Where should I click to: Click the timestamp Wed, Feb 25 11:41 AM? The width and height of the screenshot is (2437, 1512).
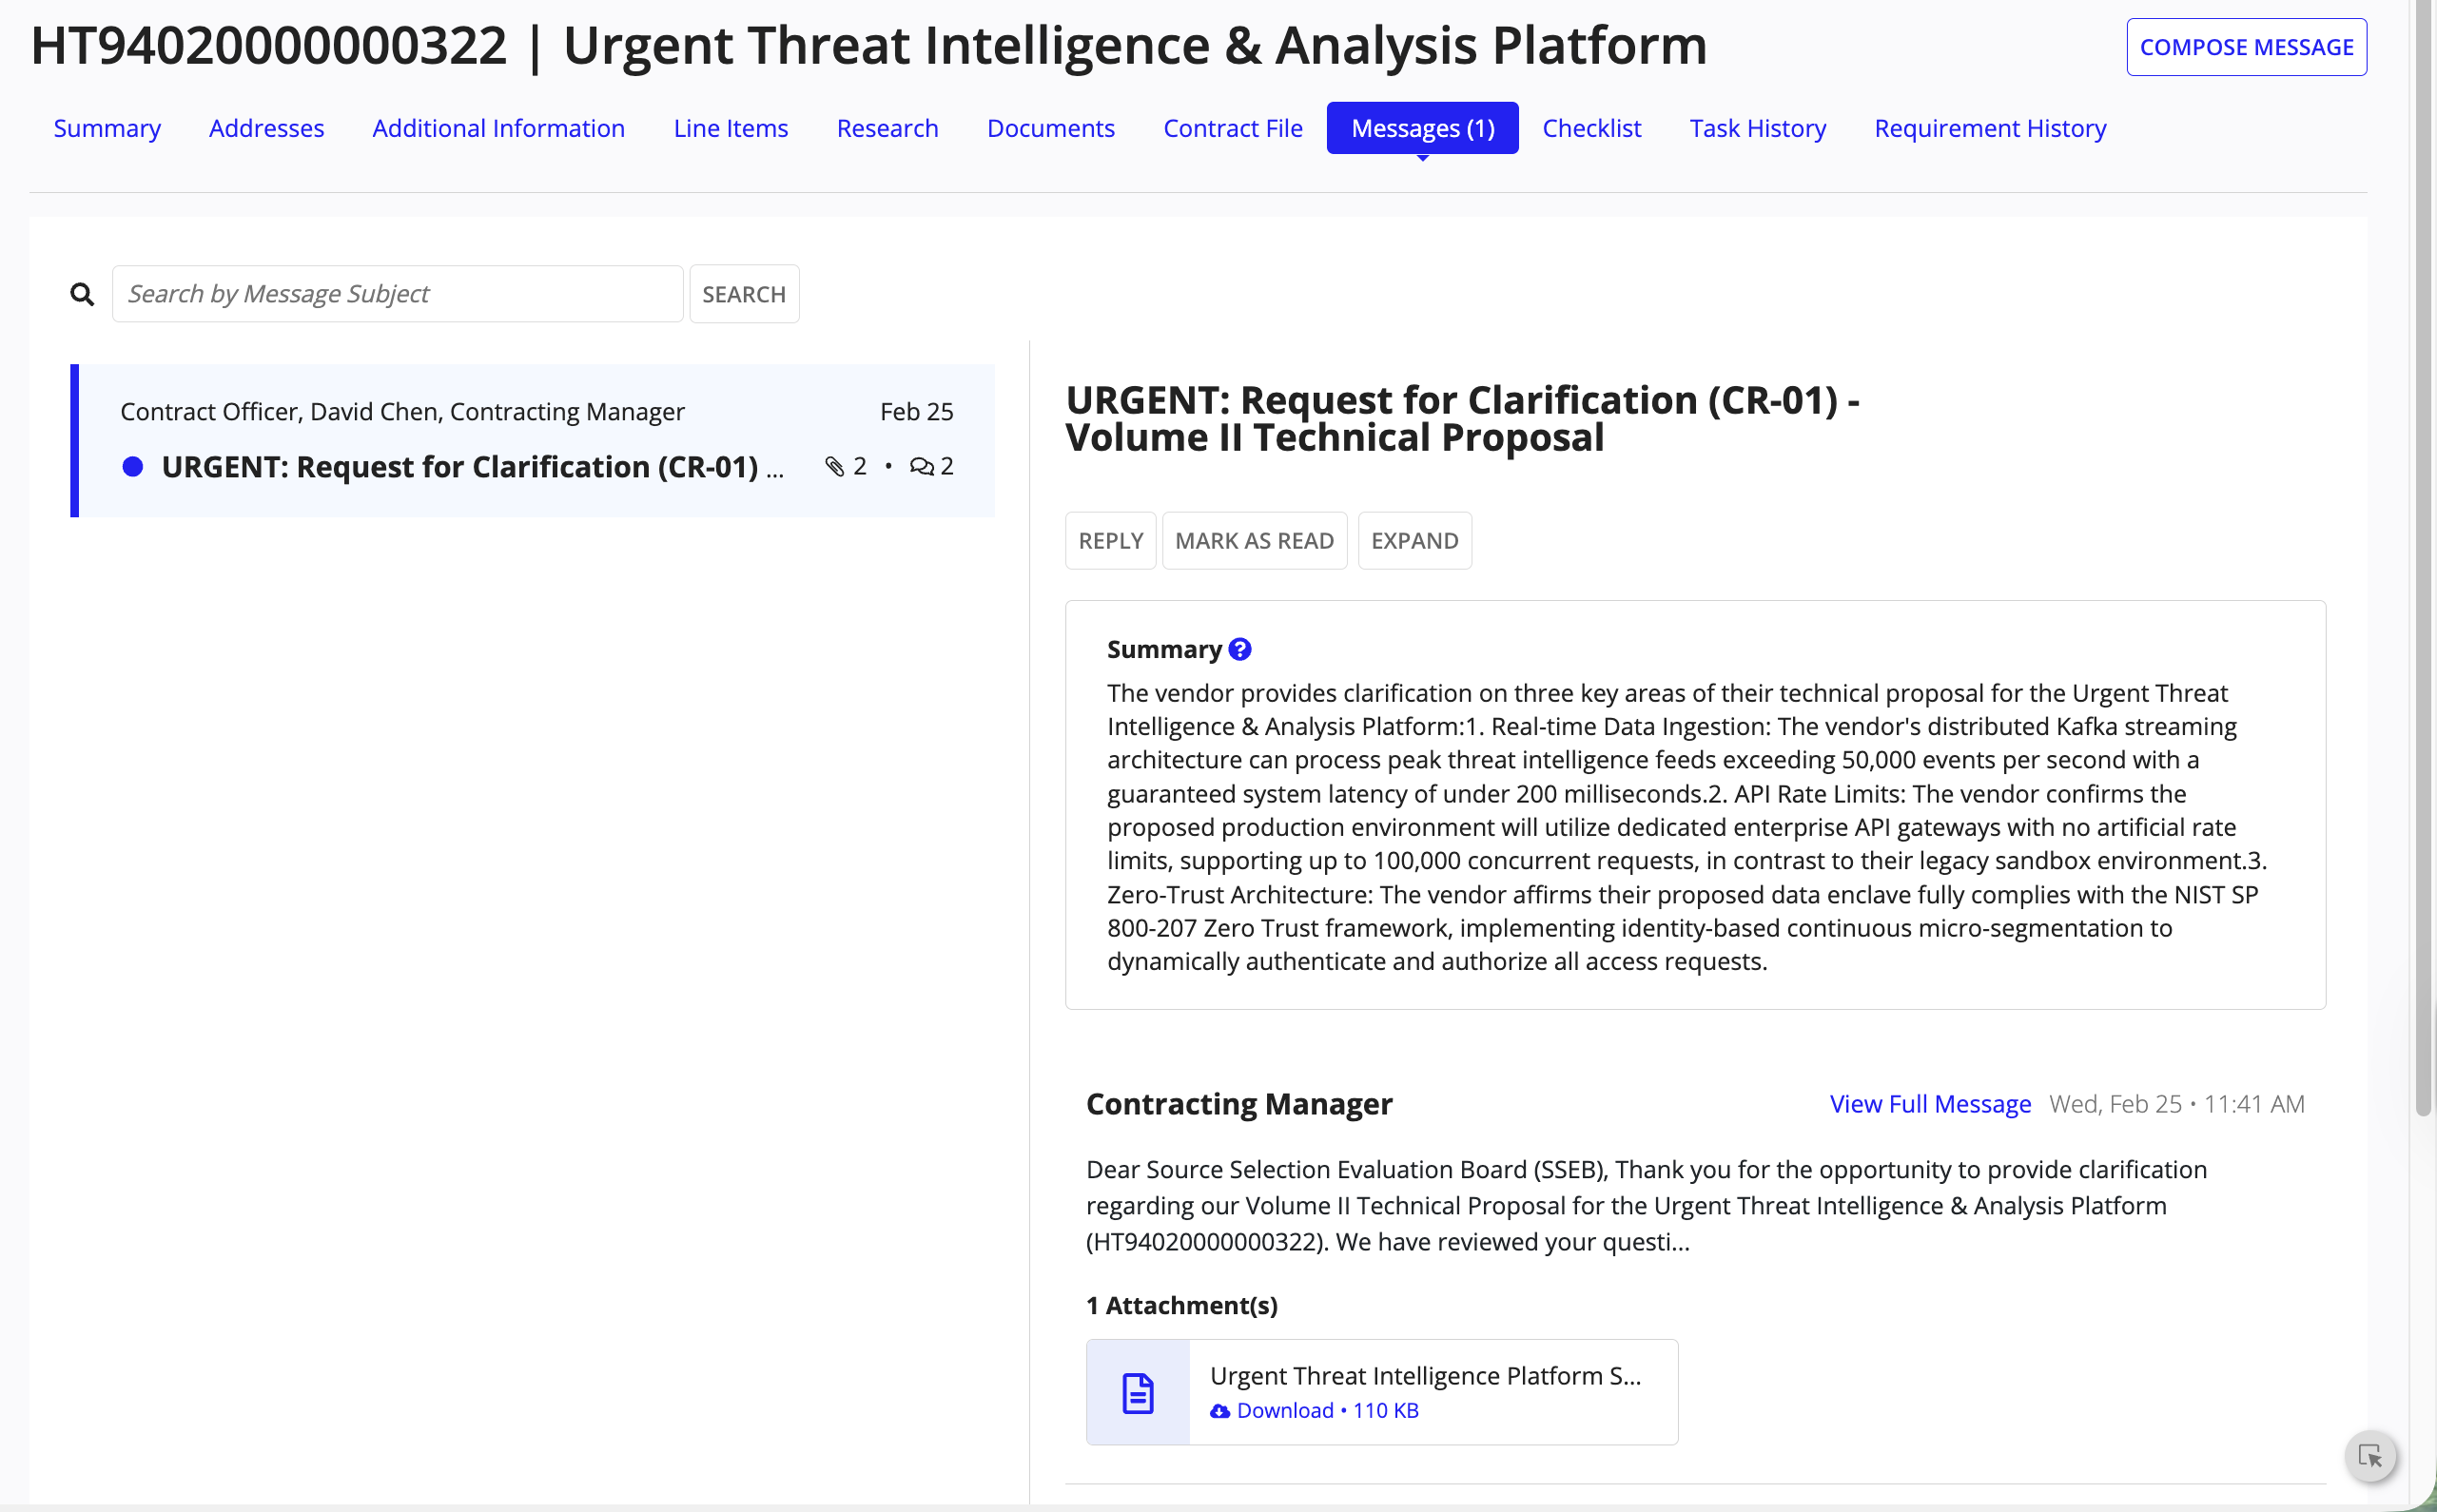(2176, 1104)
